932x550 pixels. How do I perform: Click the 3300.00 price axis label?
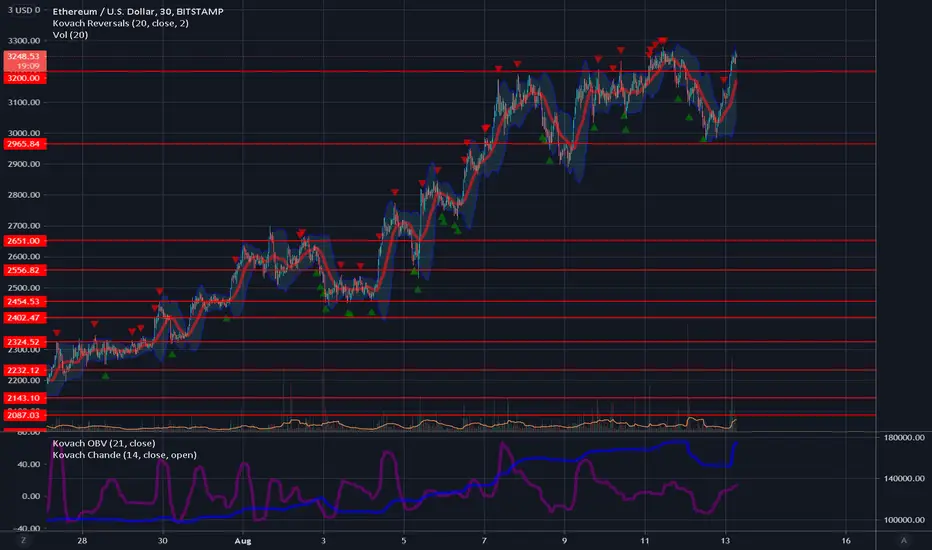click(x=24, y=41)
